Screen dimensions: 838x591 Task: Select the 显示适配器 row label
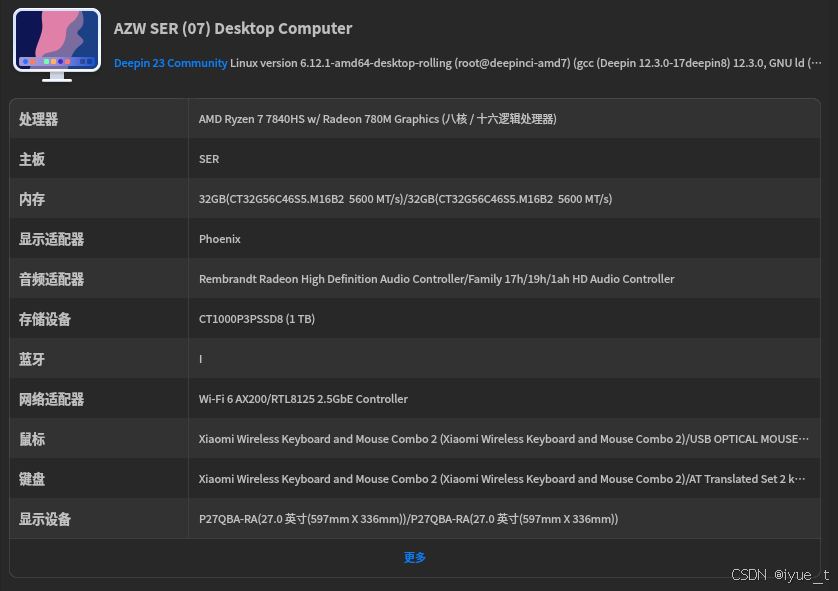[x=51, y=239]
